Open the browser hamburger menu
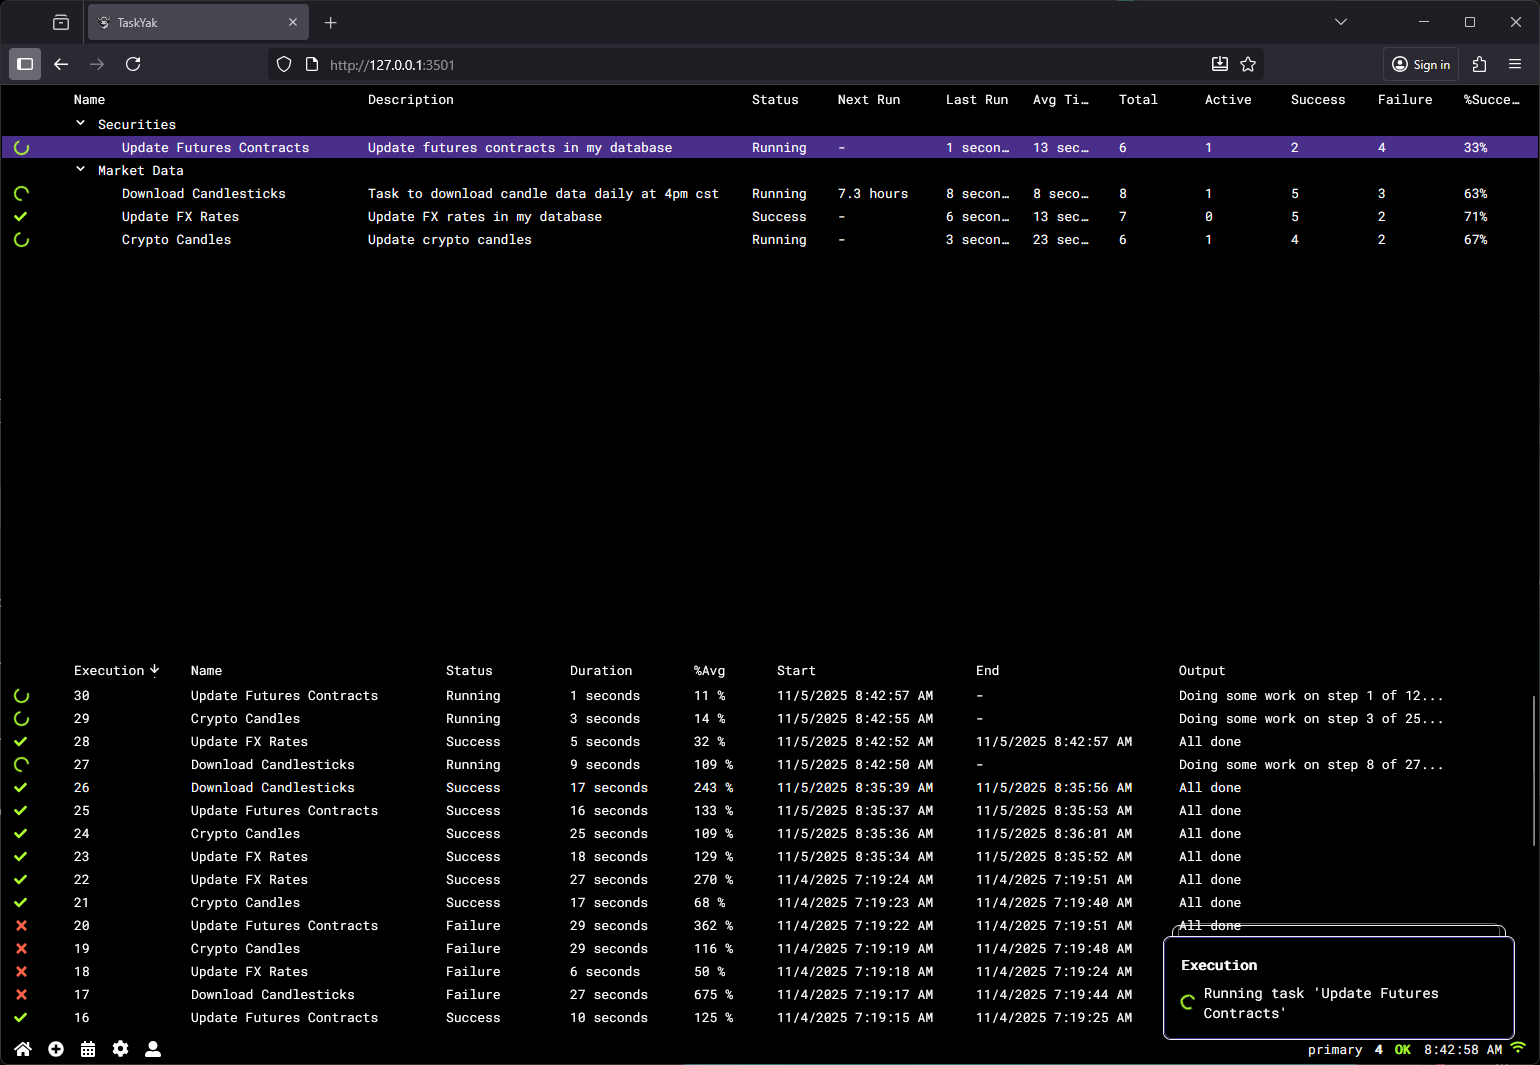1540x1065 pixels. point(1516,64)
